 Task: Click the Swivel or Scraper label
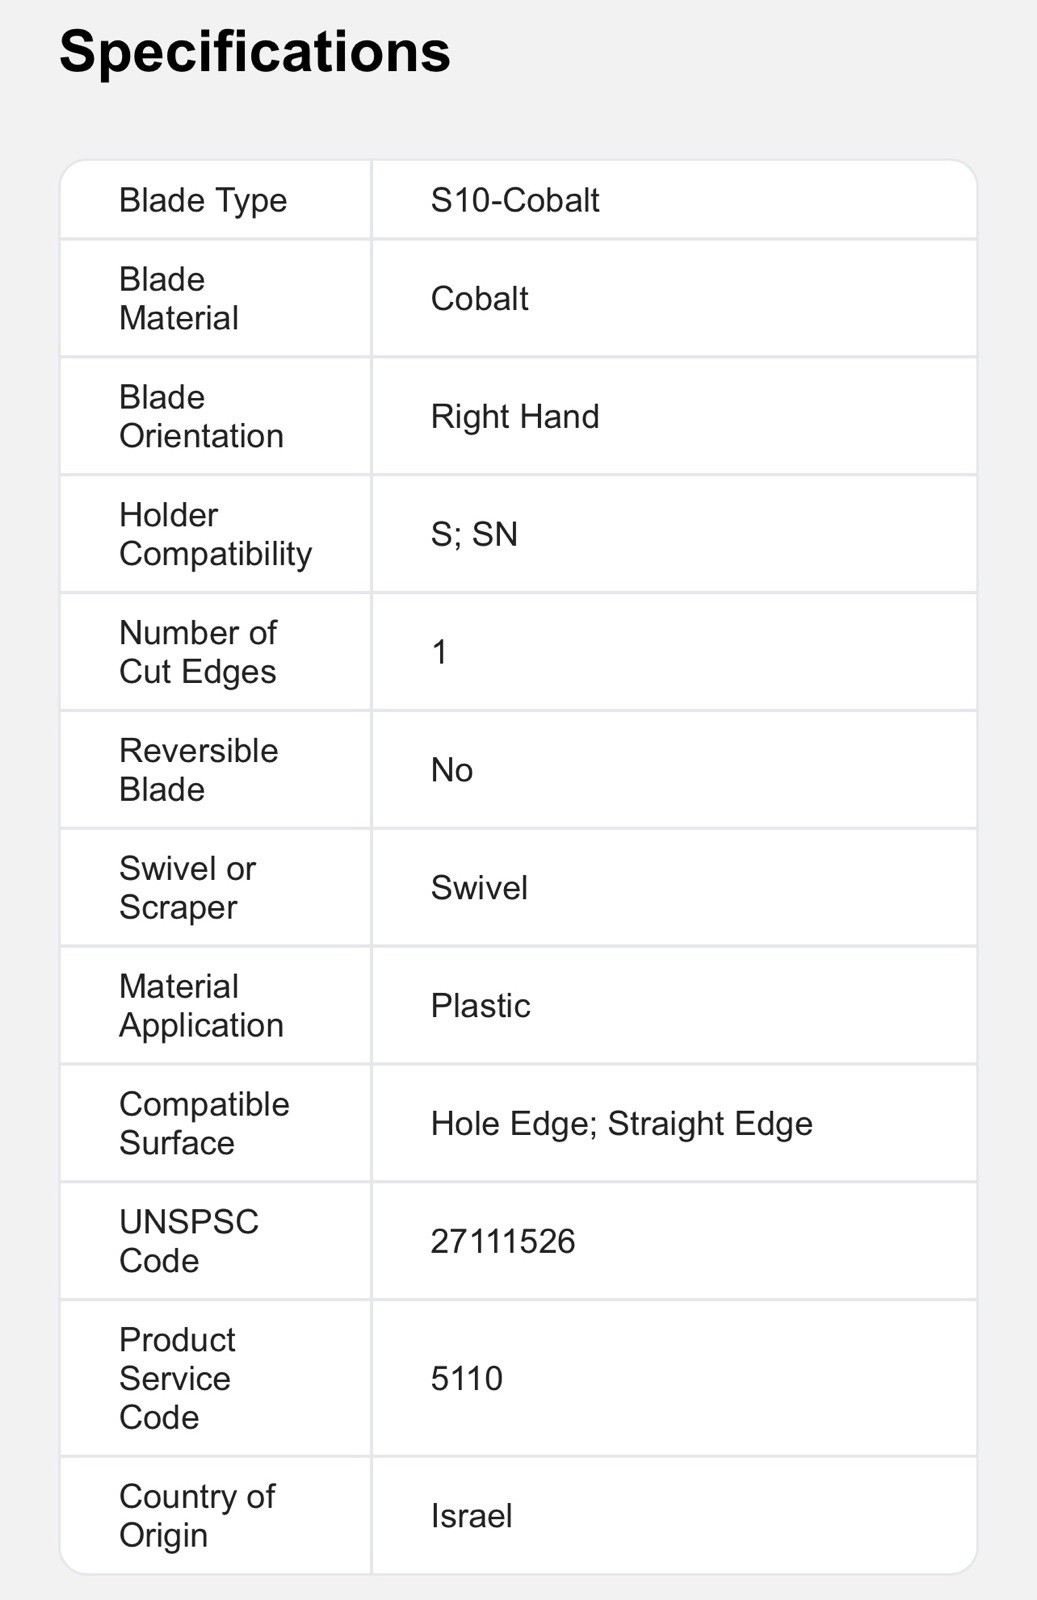tap(187, 888)
